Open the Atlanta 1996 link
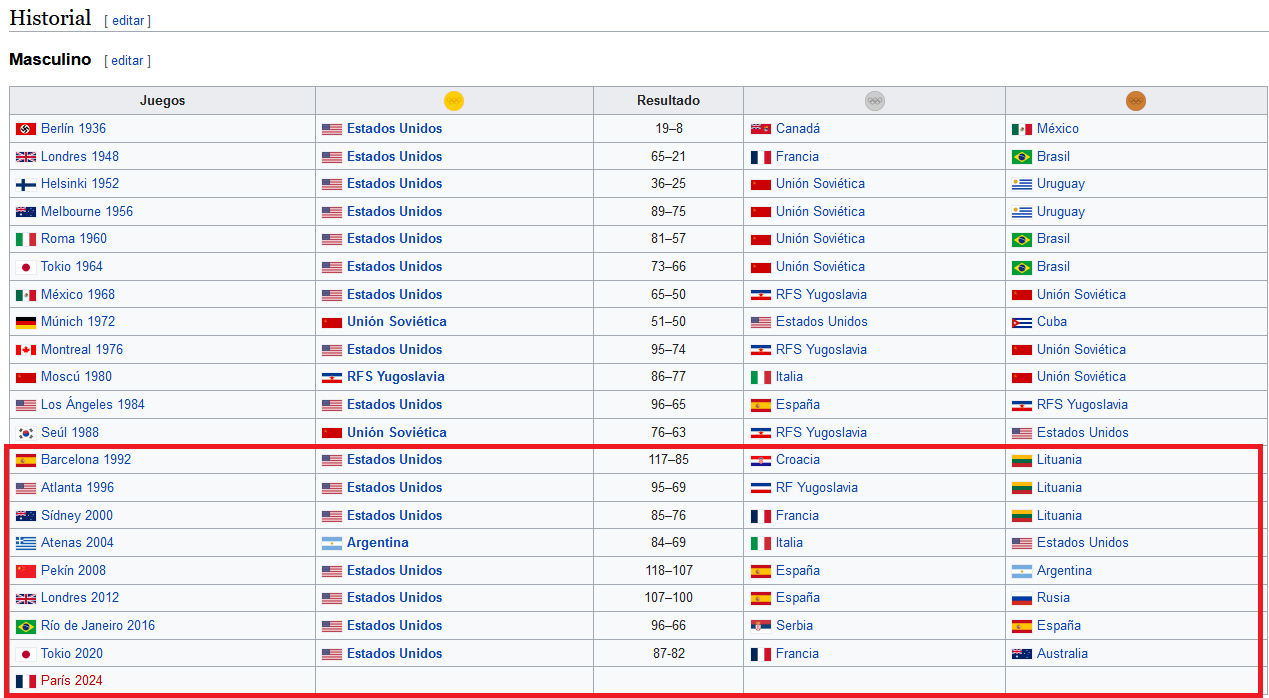This screenshot has height=698, width=1269. point(78,488)
